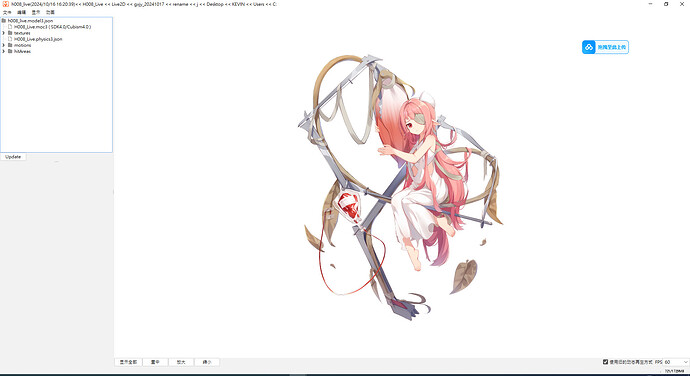
Task: Select the H008_Live.physics3.json tree item
Action: (38, 39)
